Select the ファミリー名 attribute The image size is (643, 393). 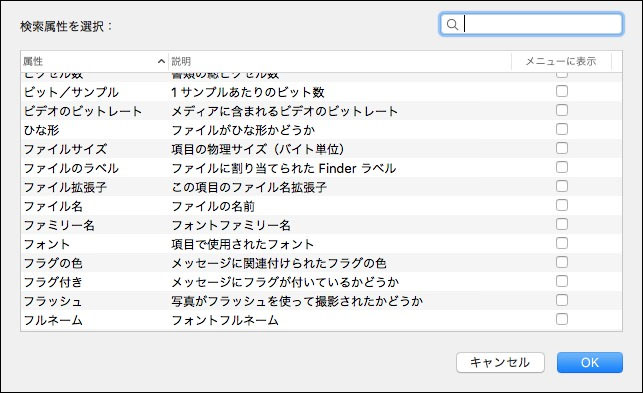point(59,225)
